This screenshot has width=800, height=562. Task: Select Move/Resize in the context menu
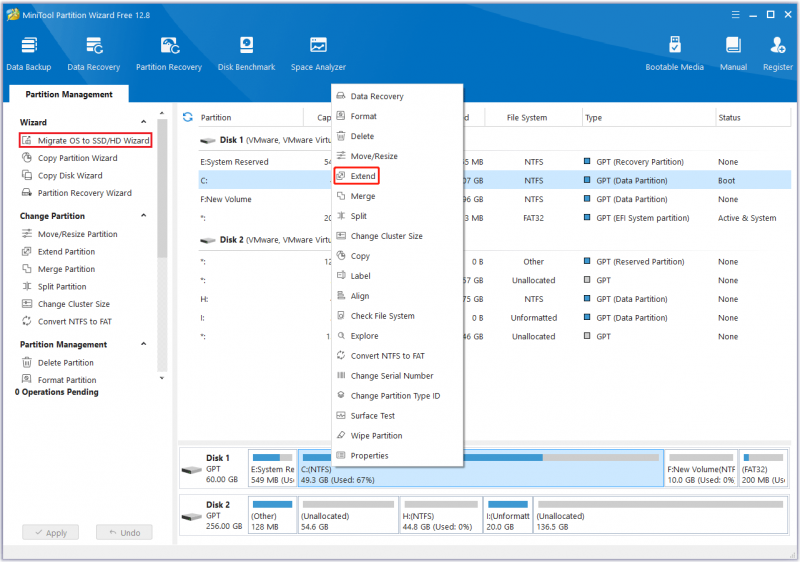397,156
